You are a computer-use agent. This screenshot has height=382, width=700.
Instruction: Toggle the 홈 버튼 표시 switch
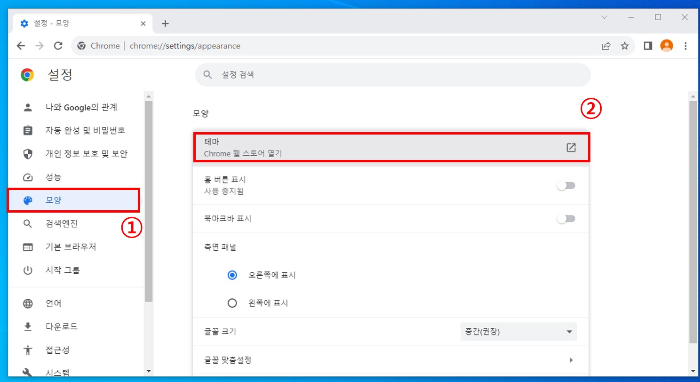point(566,186)
